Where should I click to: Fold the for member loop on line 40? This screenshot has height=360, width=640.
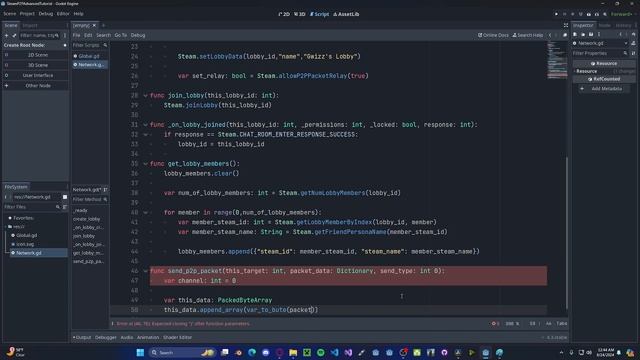pyautogui.click(x=145, y=212)
